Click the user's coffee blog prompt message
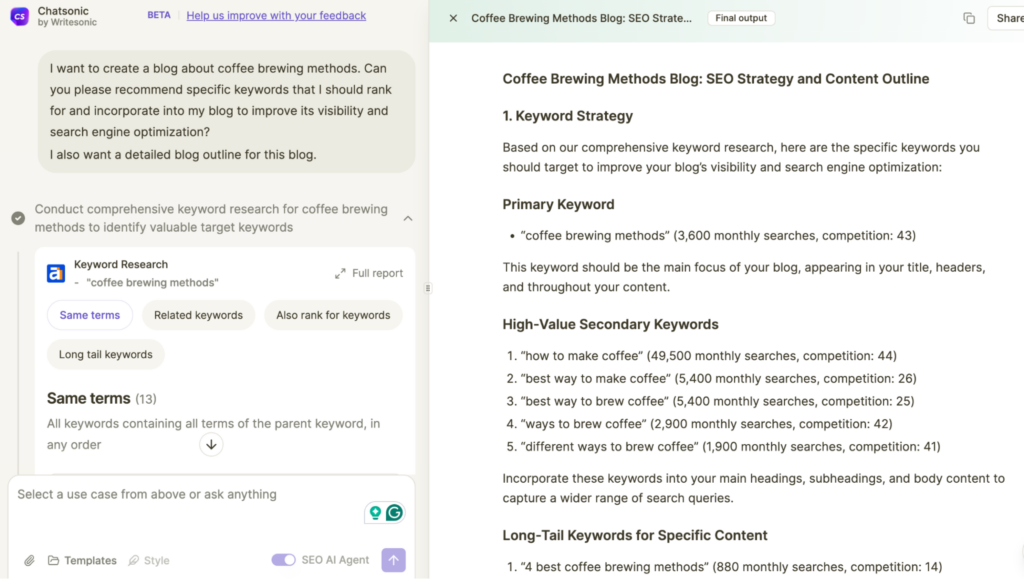 click(227, 112)
